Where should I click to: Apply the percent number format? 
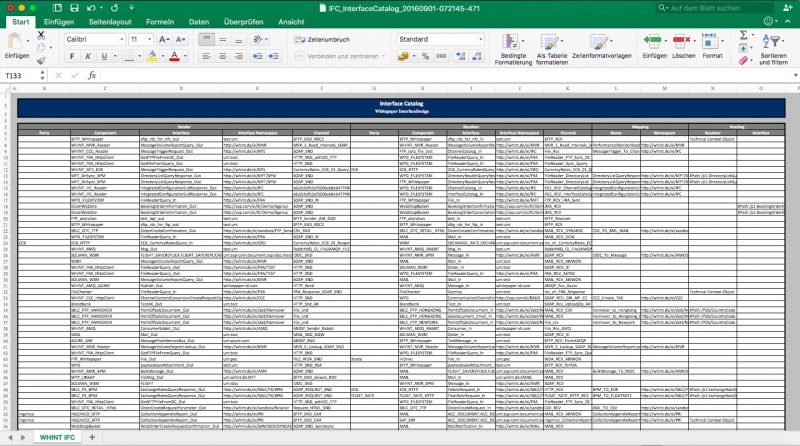coord(426,56)
